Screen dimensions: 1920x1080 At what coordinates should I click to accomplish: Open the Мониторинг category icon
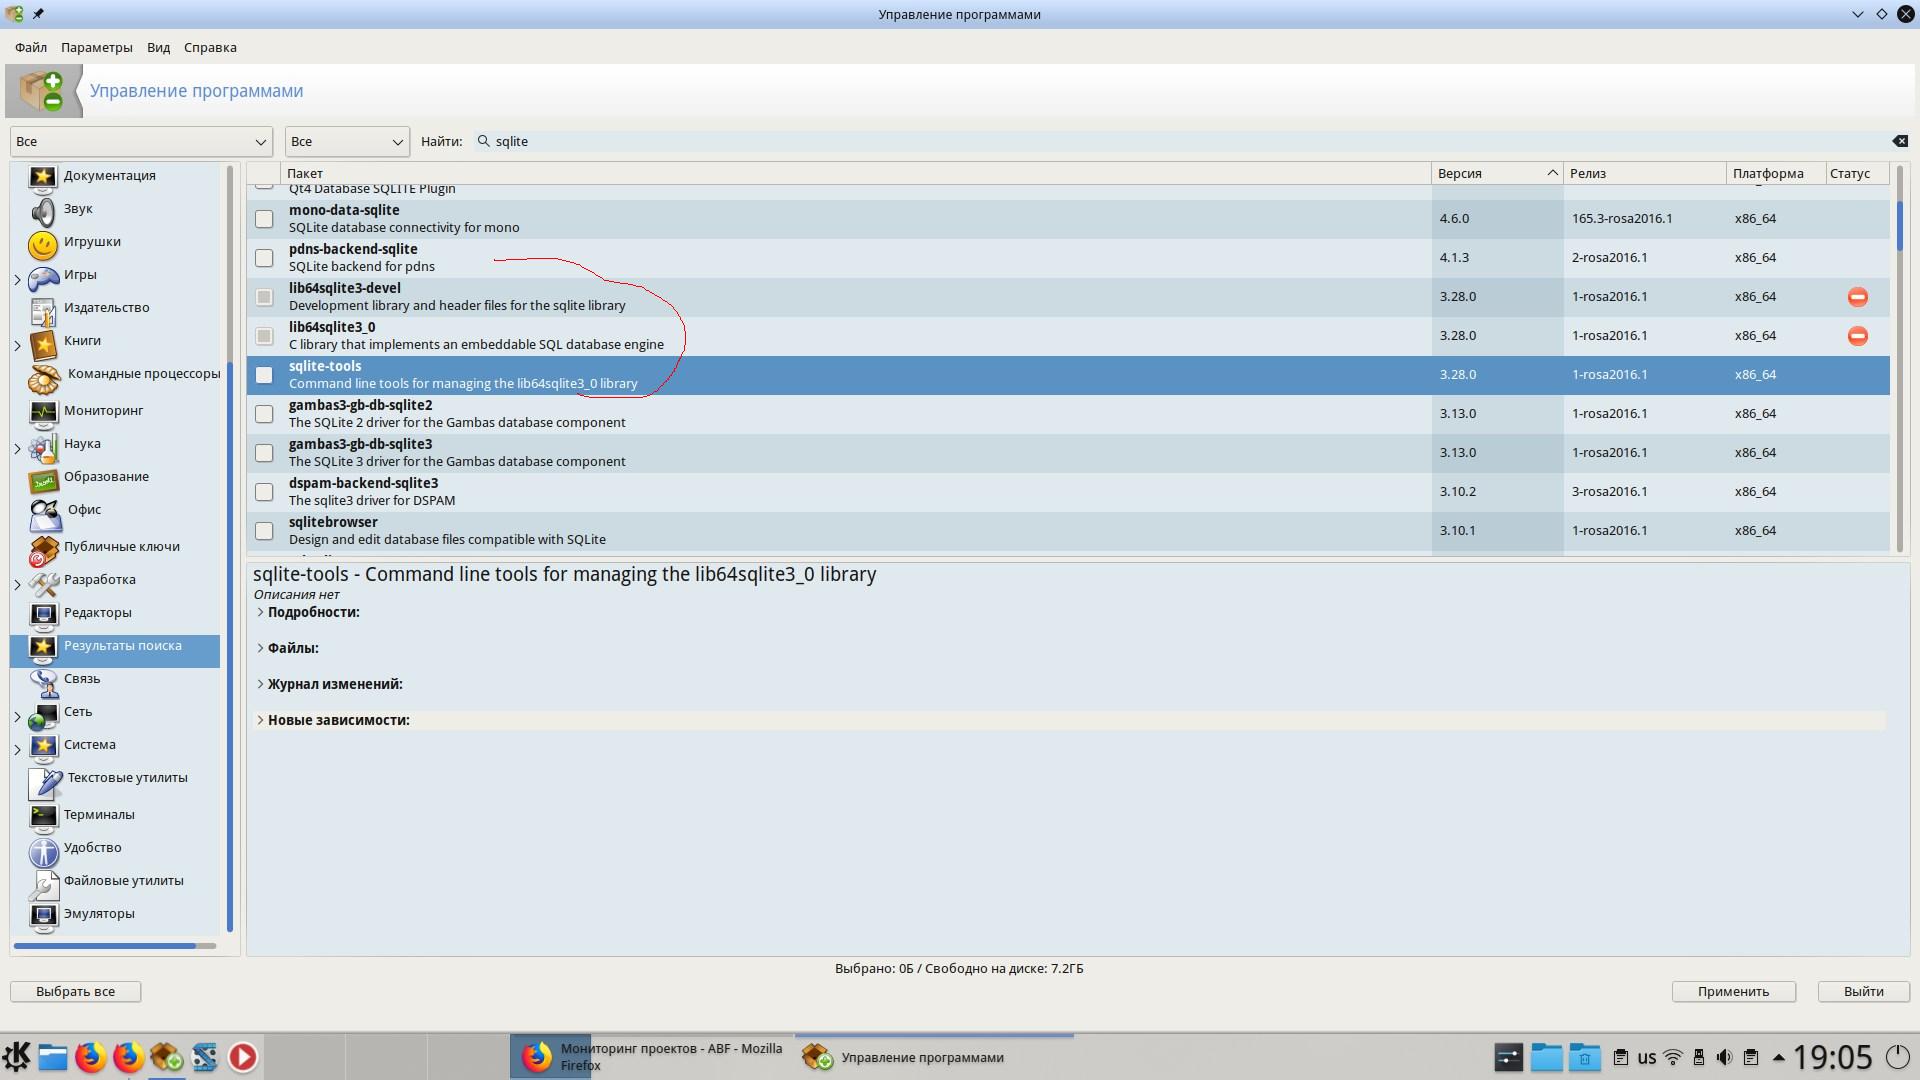pos(43,412)
